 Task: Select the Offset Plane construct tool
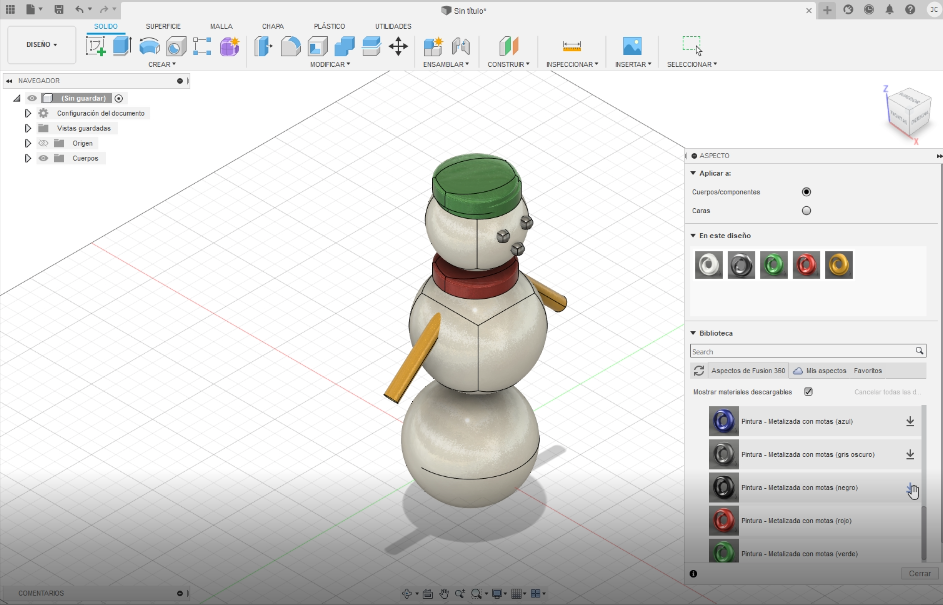click(x=508, y=46)
